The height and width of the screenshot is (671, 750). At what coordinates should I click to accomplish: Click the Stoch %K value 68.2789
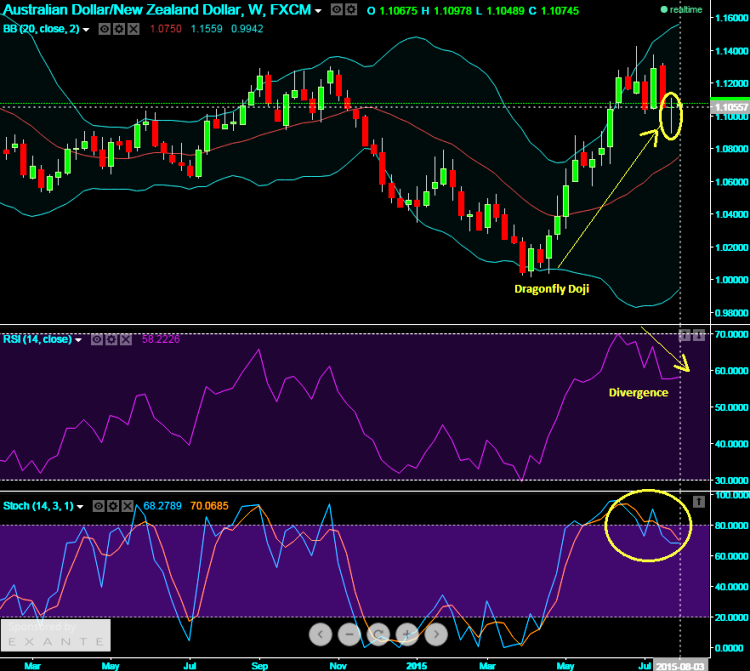pyautogui.click(x=163, y=506)
